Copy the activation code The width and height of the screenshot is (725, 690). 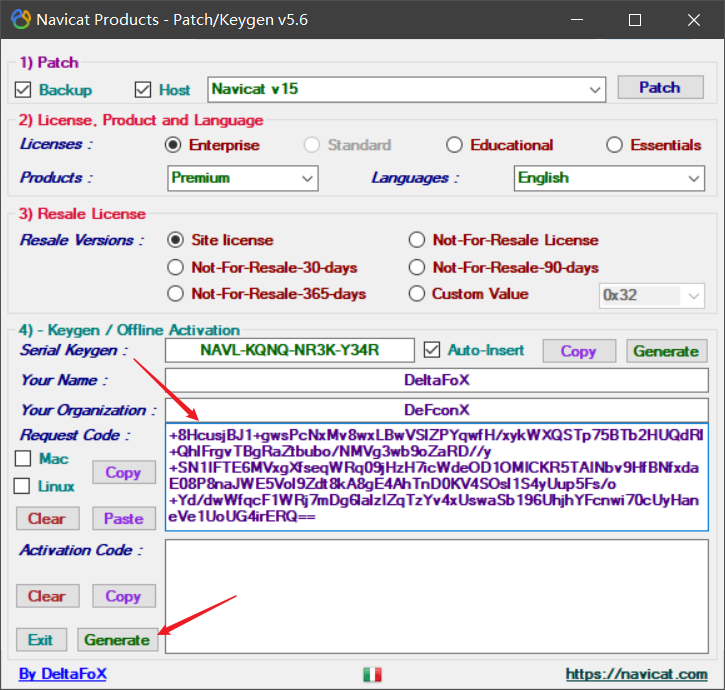pos(123,596)
